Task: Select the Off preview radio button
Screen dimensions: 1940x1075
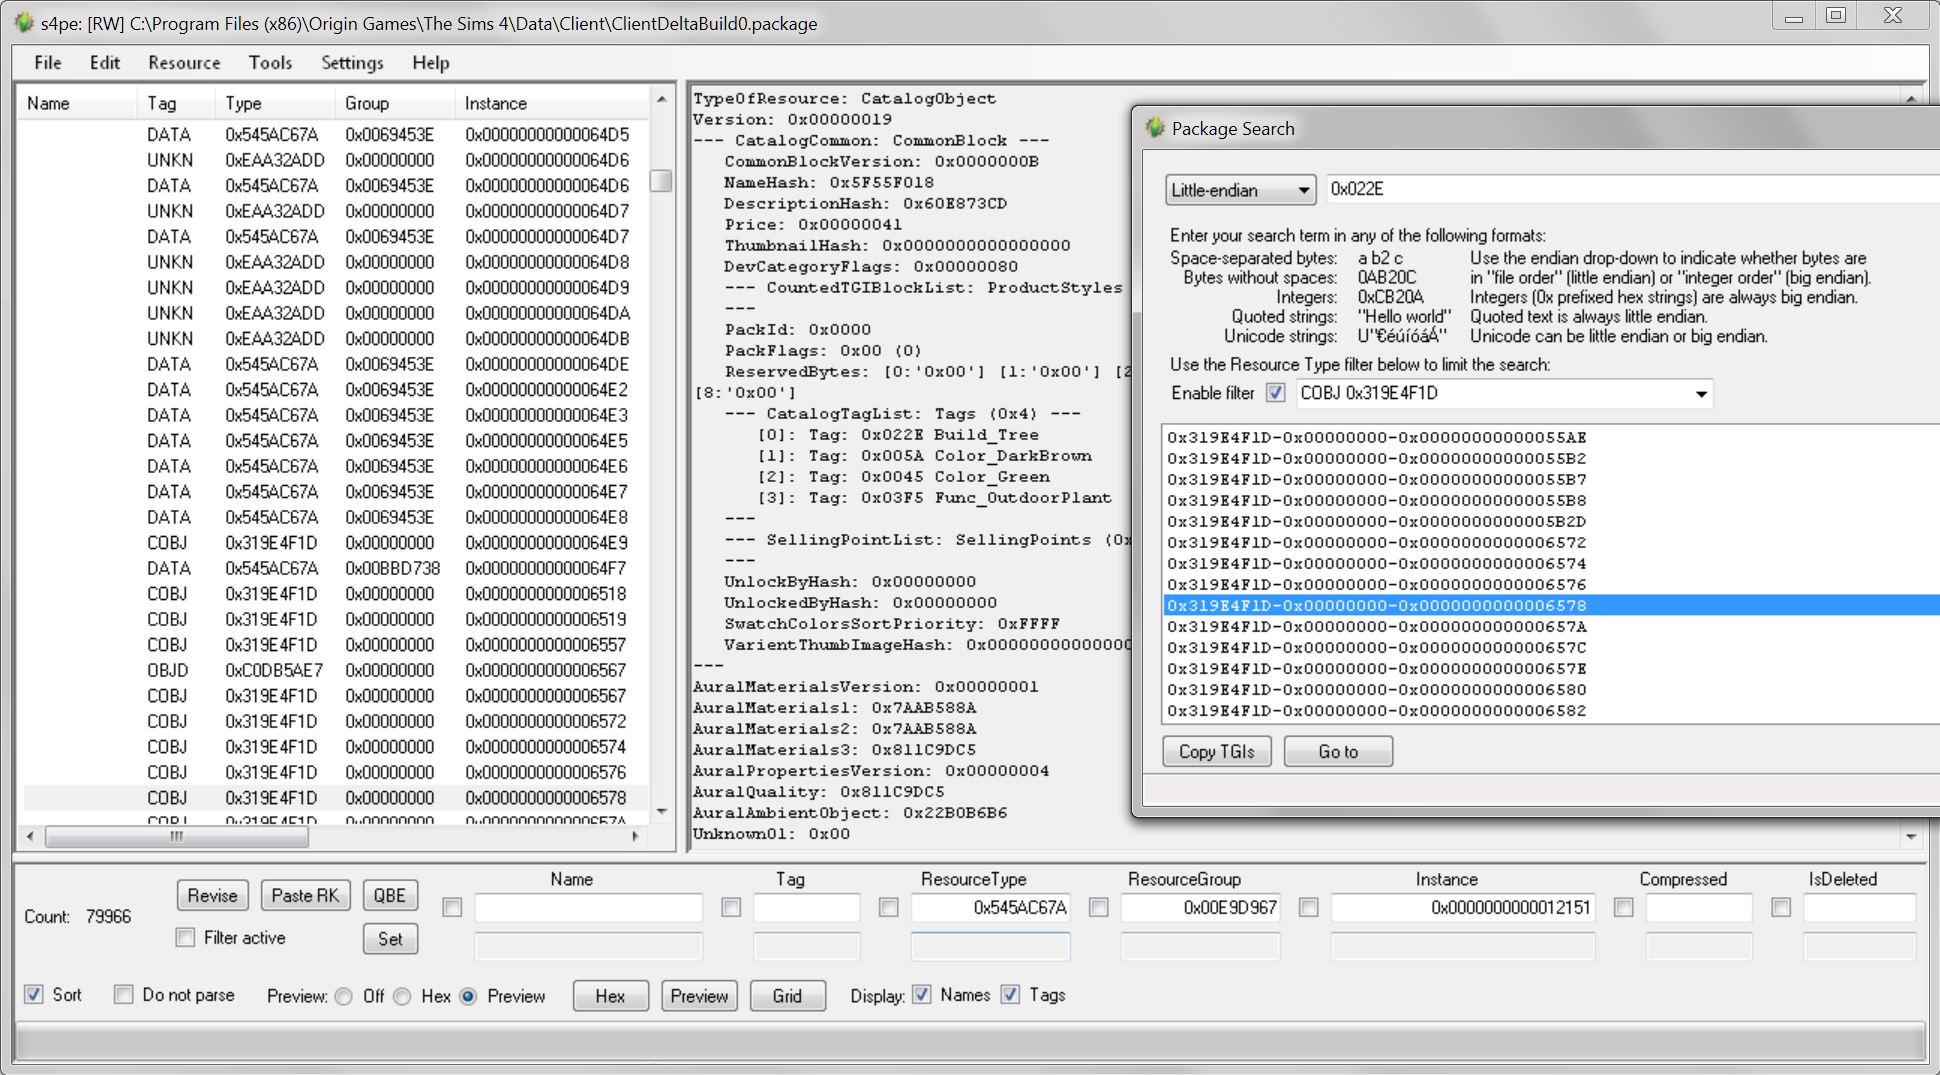Action: click(x=344, y=996)
